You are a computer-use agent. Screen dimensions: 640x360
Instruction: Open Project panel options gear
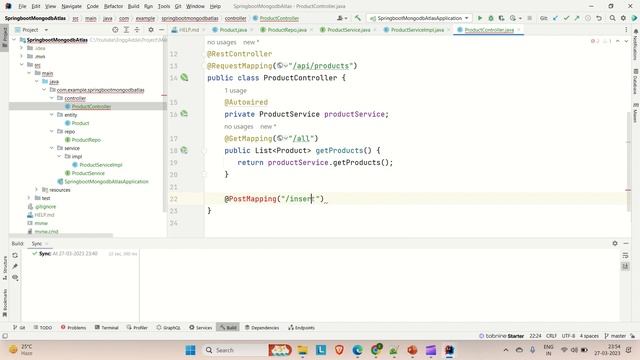point(151,30)
